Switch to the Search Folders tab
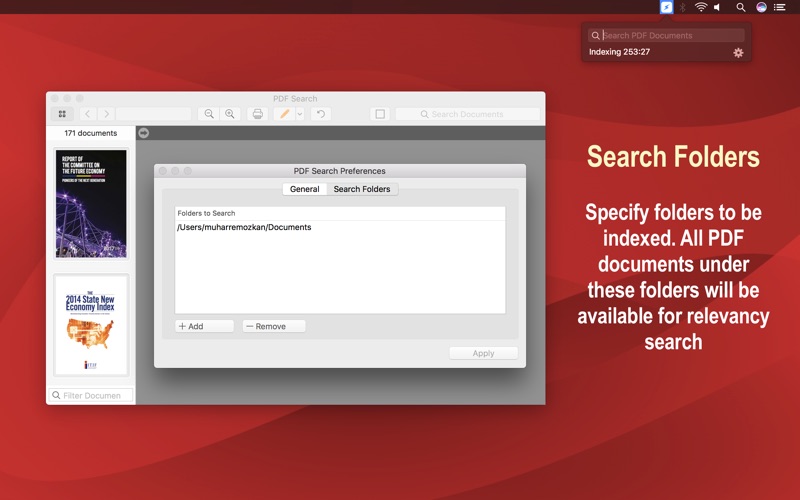Image resolution: width=800 pixels, height=500 pixels. (362, 189)
